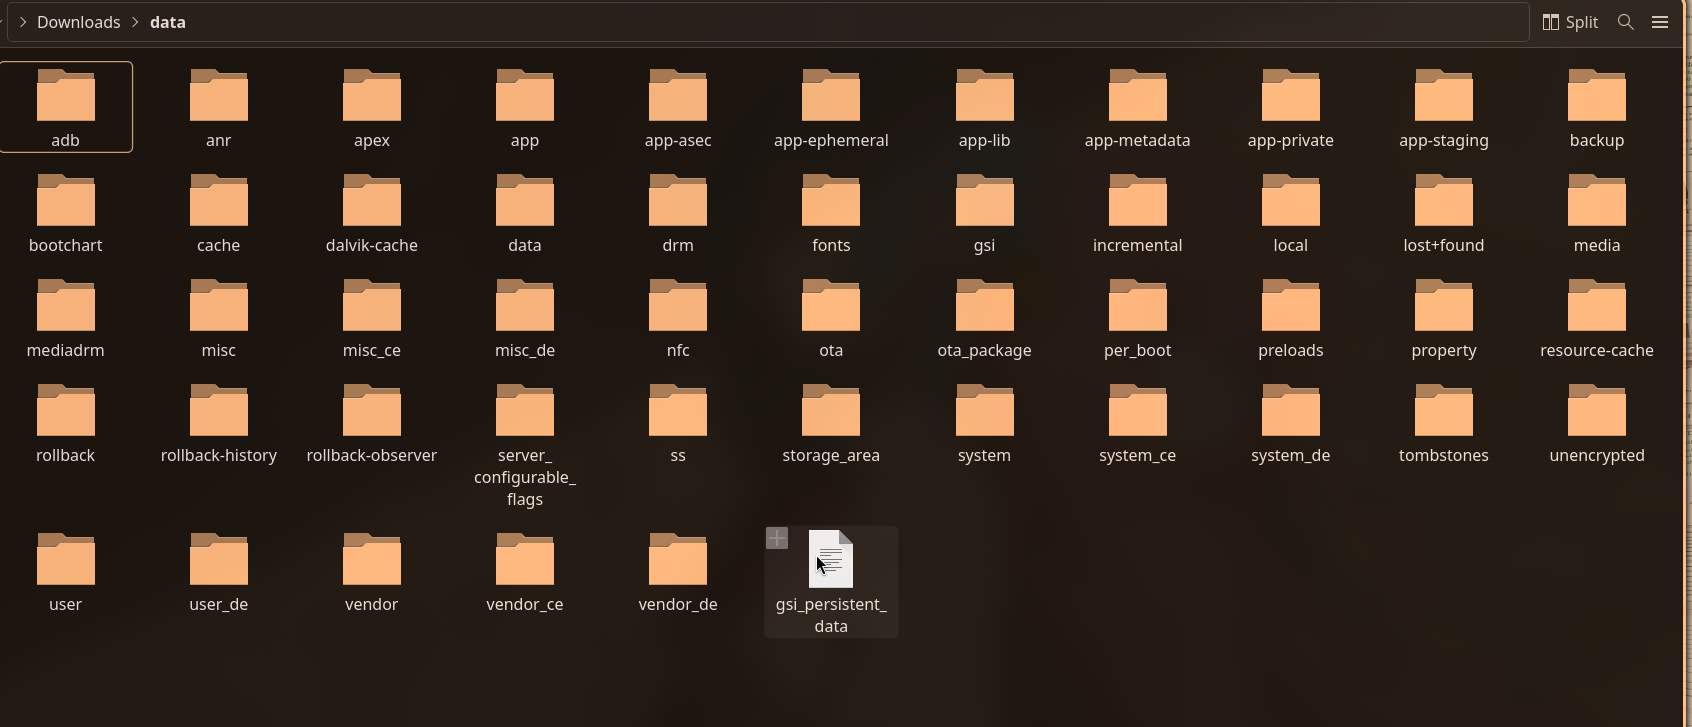
Task: Select the user_de folder
Action: click(x=219, y=571)
